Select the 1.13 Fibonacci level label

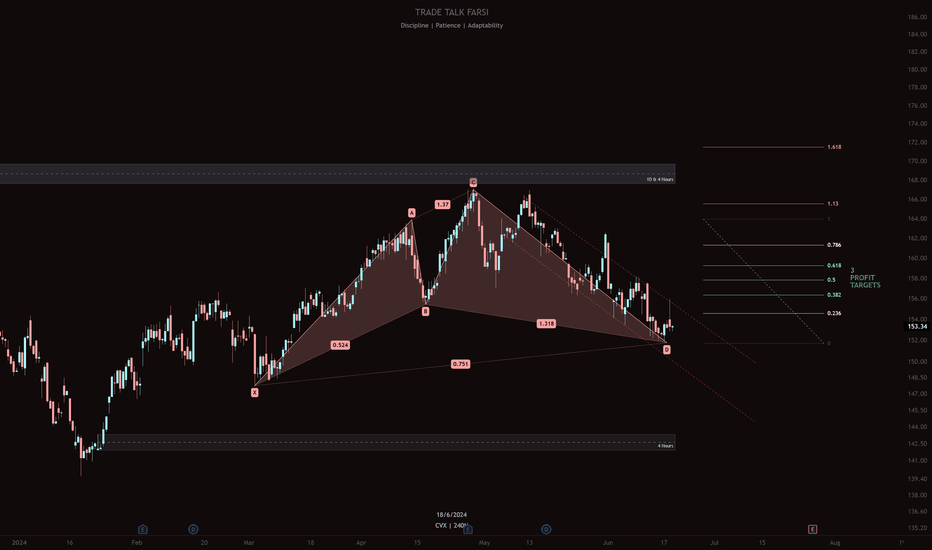tap(833, 203)
